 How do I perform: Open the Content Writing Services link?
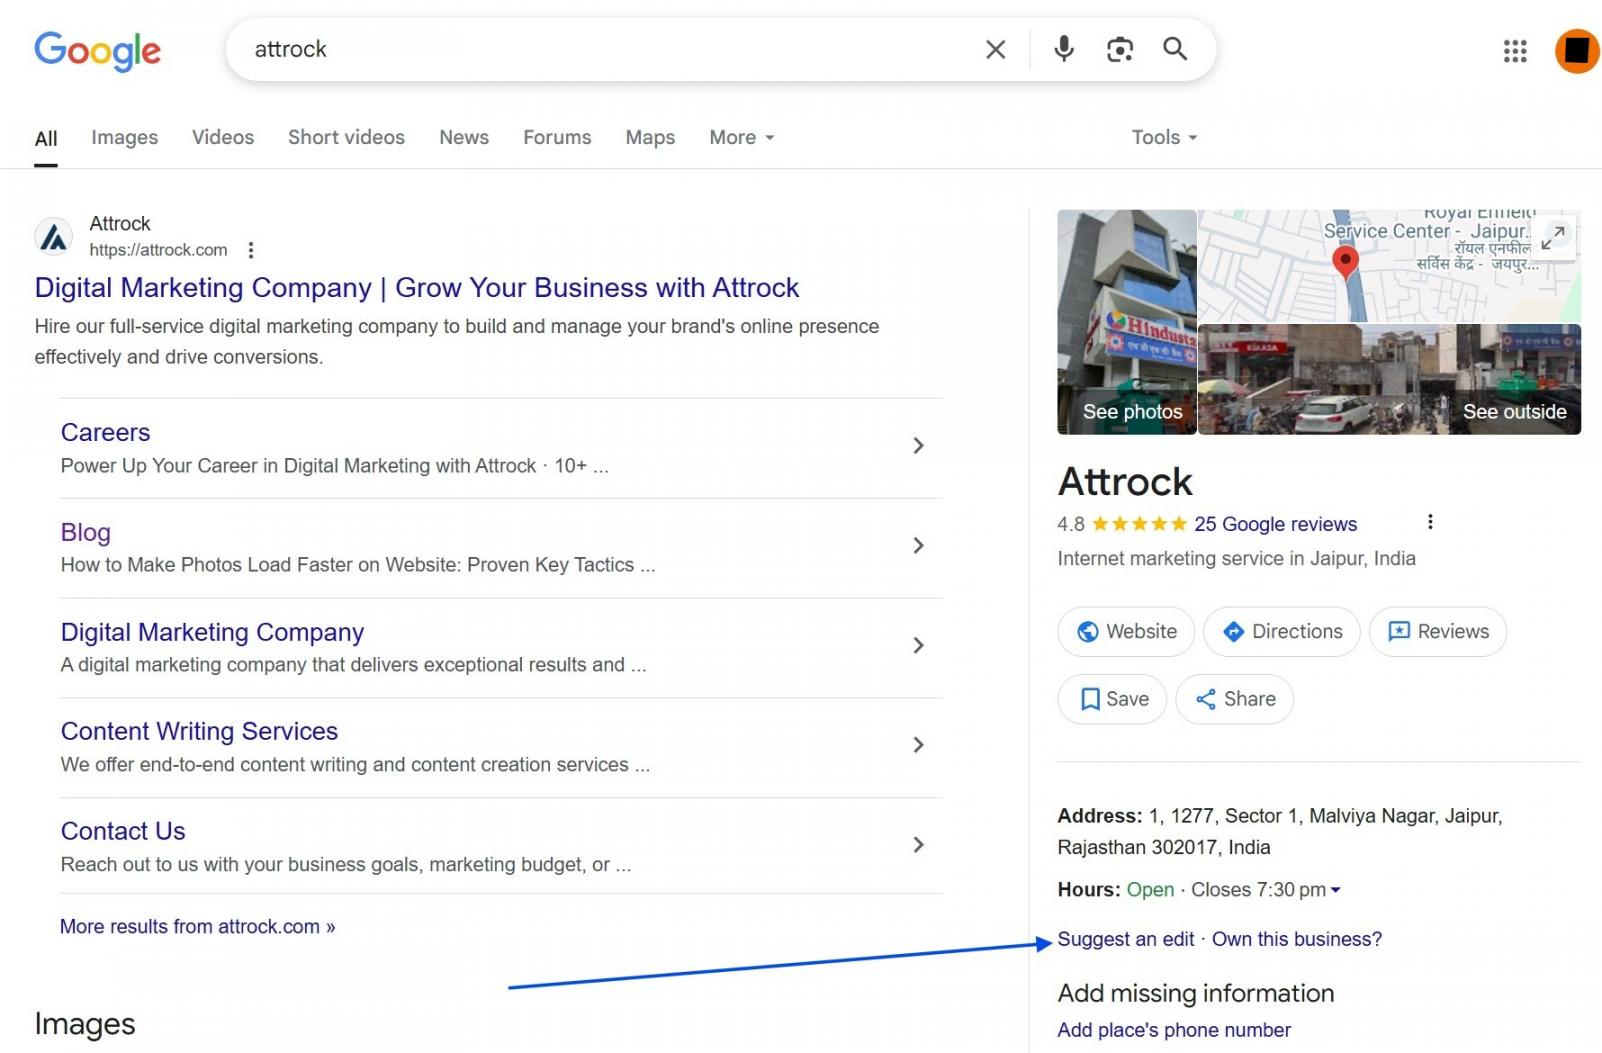(x=199, y=731)
